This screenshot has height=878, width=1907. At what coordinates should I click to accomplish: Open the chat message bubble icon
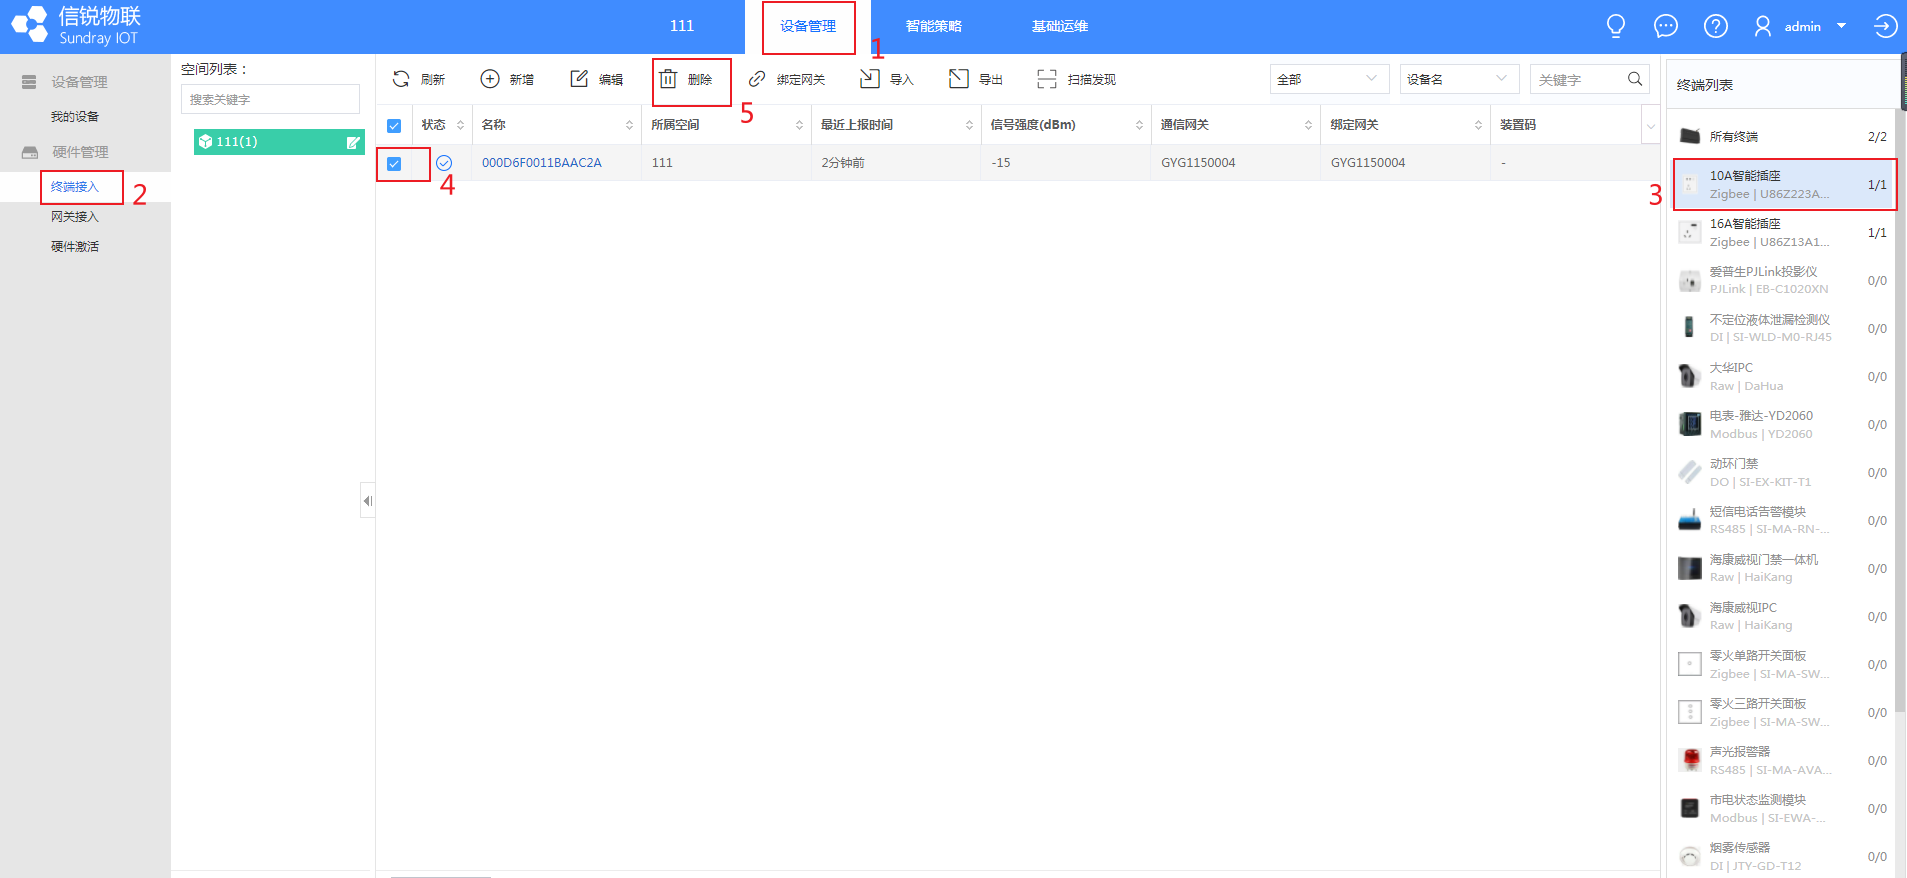pos(1665,26)
